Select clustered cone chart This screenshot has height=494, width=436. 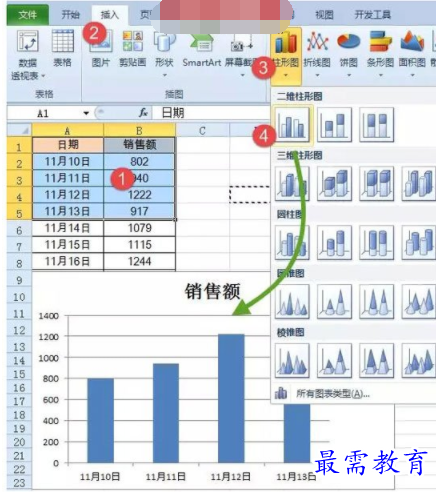click(292, 302)
